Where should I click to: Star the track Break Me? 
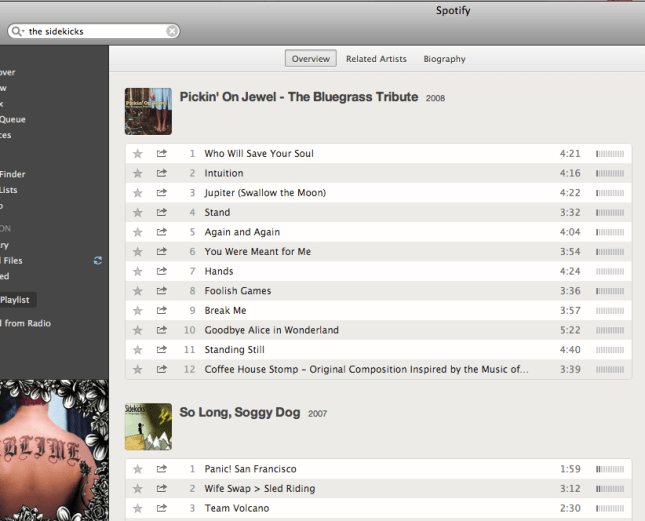tap(137, 310)
